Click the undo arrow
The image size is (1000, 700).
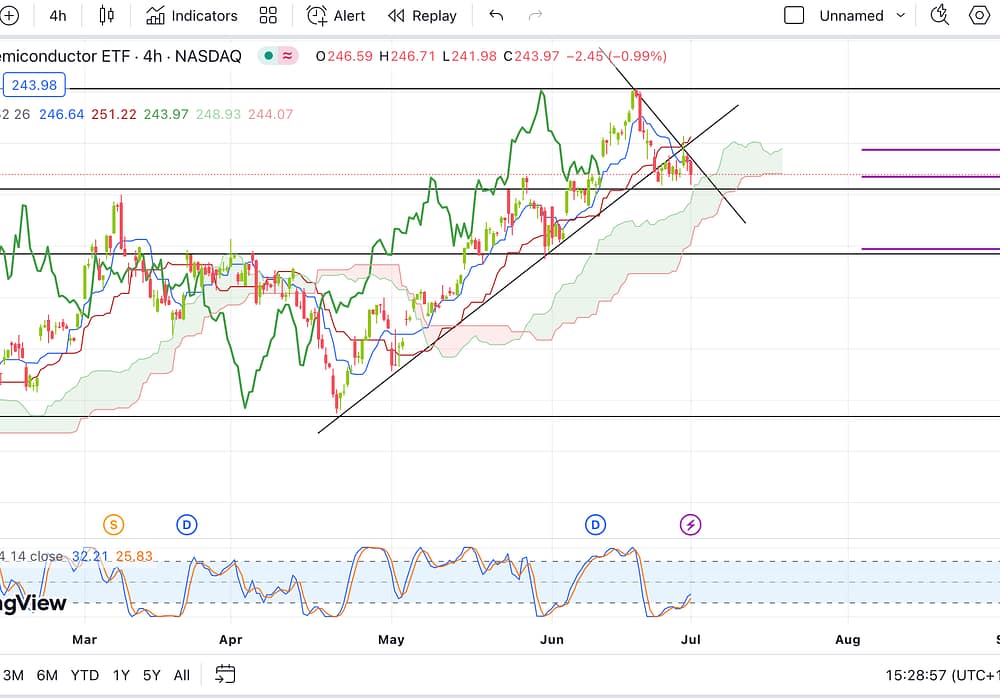pos(496,15)
